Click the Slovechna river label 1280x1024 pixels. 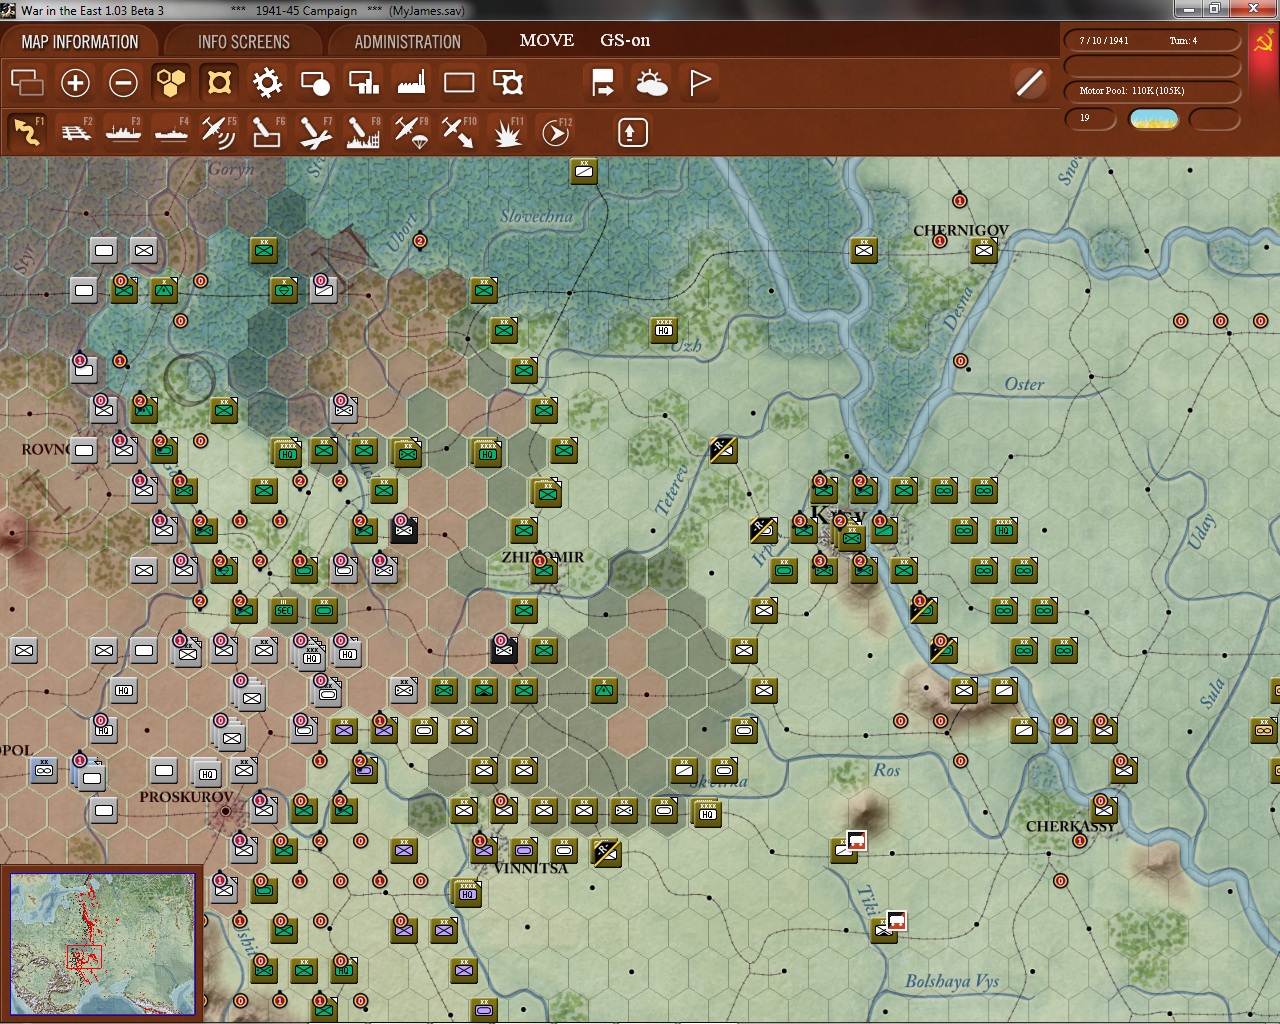[537, 216]
